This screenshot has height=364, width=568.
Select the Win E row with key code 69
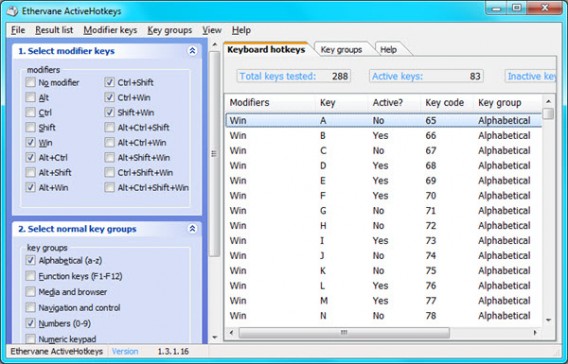tap(383, 180)
